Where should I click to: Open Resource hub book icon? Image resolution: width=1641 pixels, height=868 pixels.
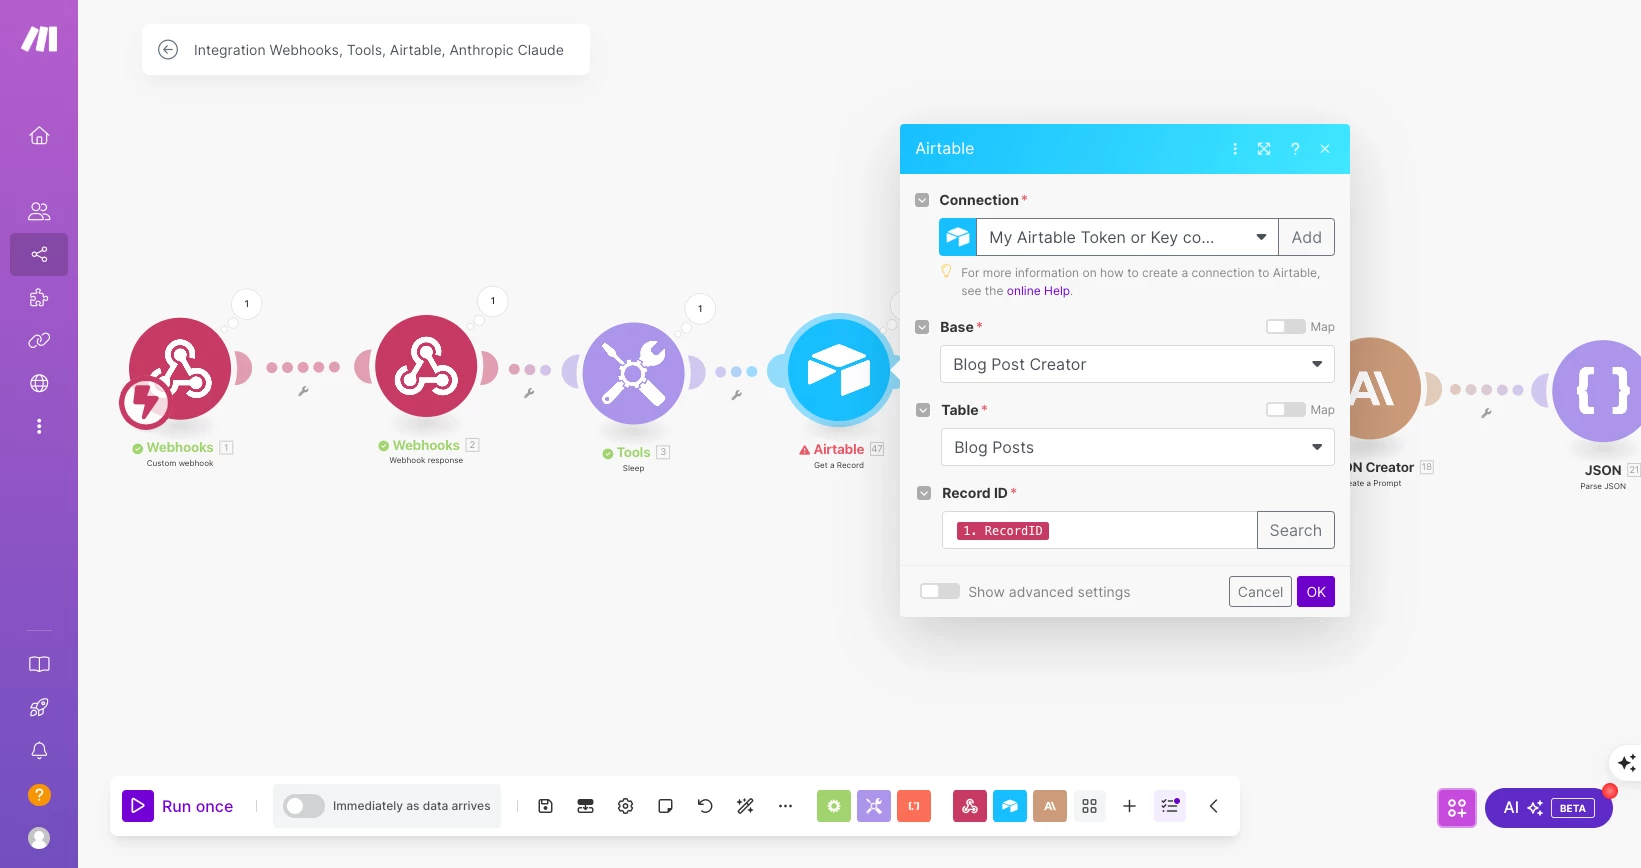click(39, 664)
